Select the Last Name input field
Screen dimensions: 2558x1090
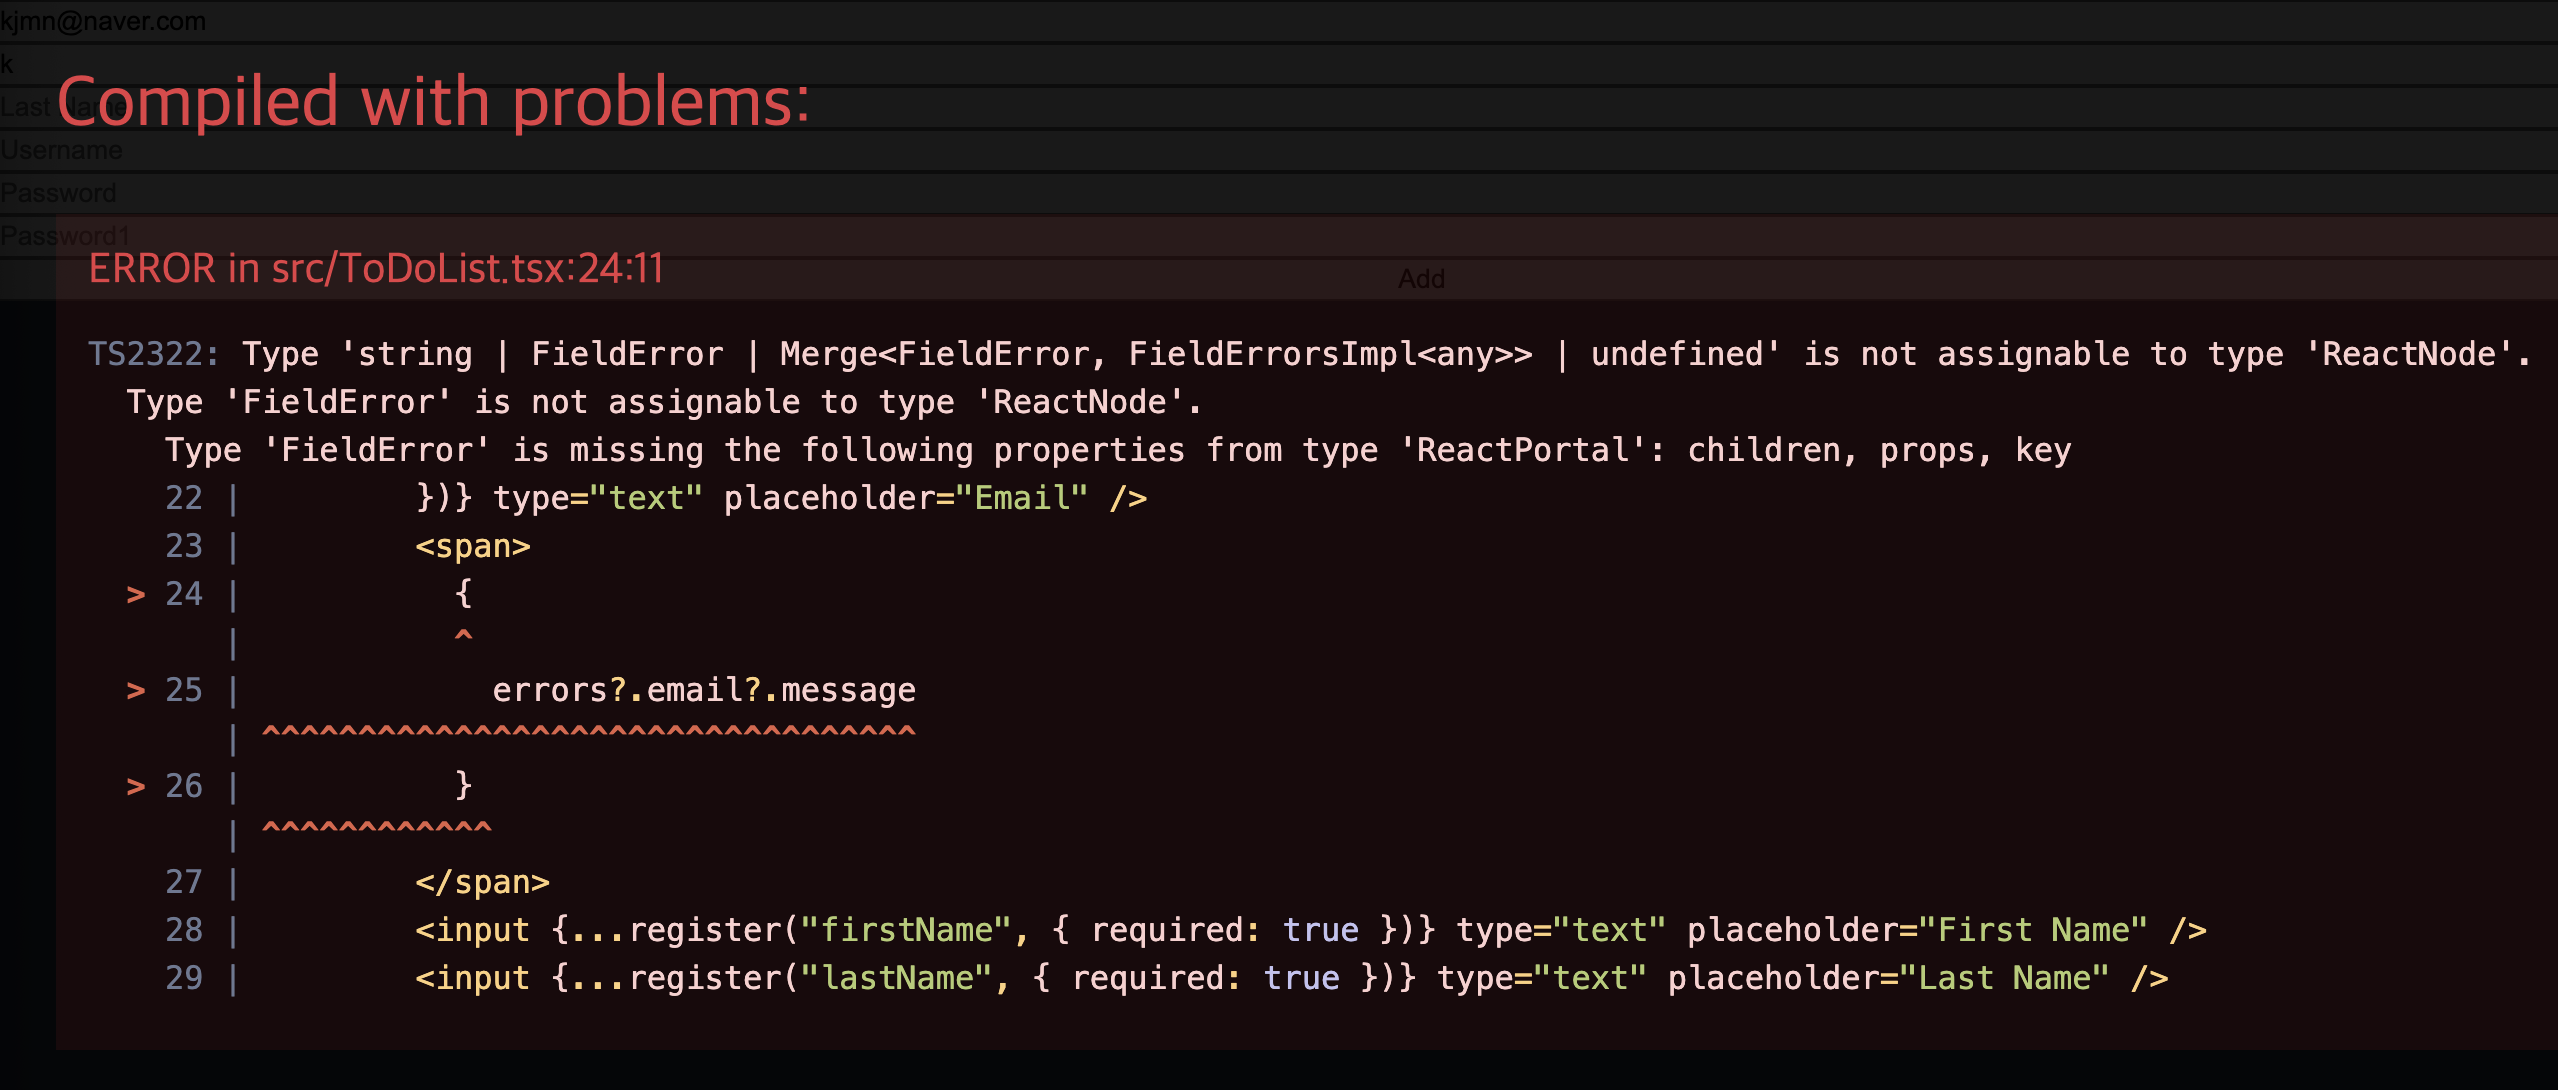1279,107
